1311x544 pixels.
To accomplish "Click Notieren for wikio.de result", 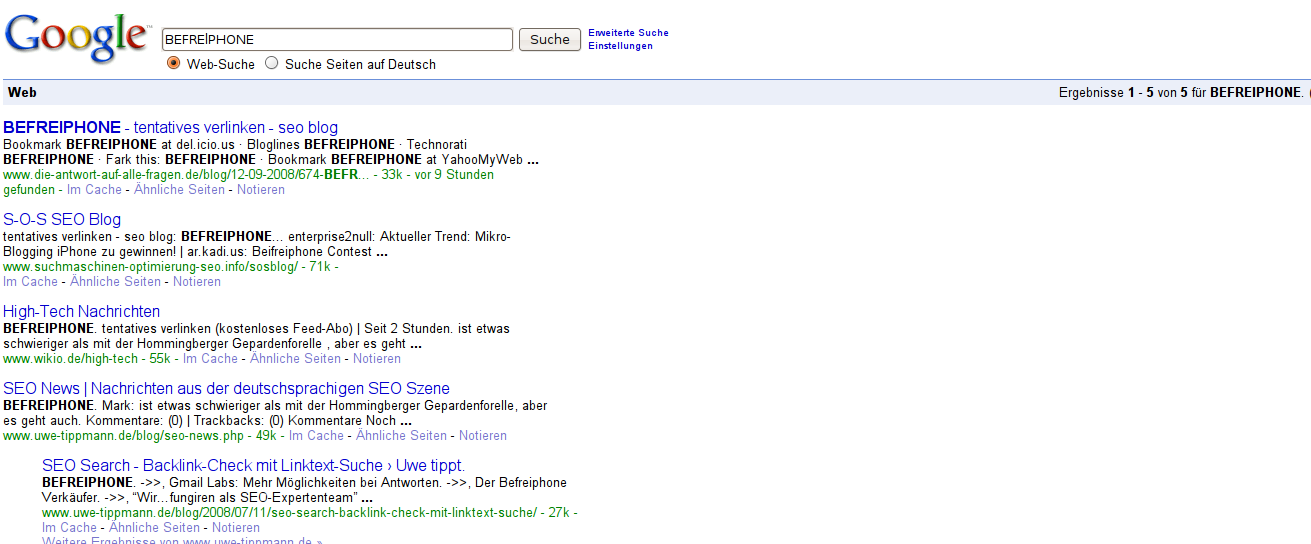I will click(377, 359).
